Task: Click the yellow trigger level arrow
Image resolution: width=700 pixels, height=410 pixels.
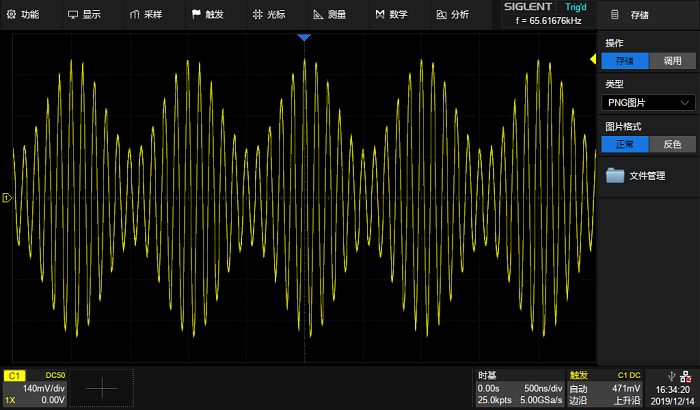Action: click(x=593, y=59)
